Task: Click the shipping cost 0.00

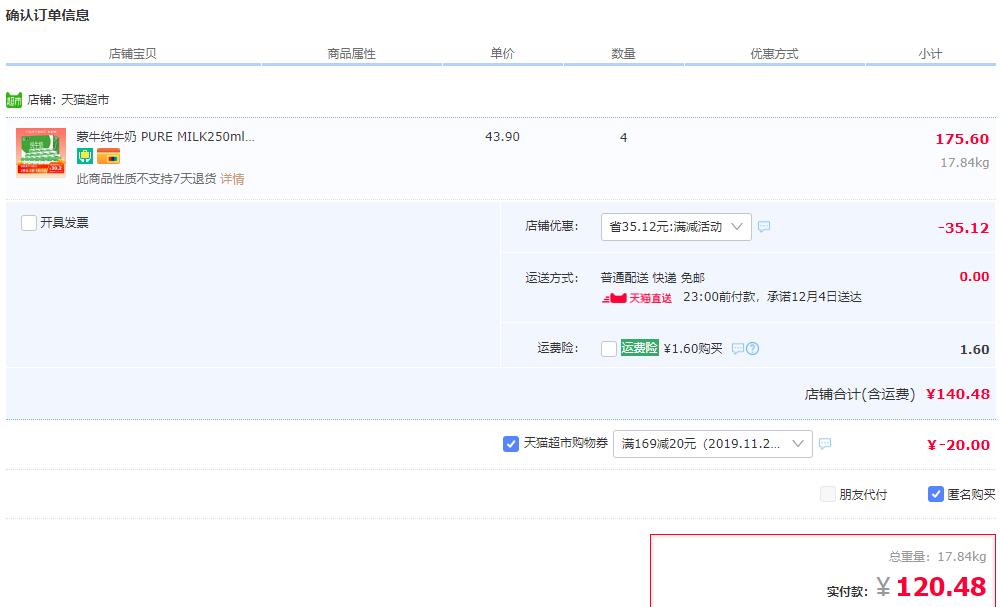Action: pos(974,277)
